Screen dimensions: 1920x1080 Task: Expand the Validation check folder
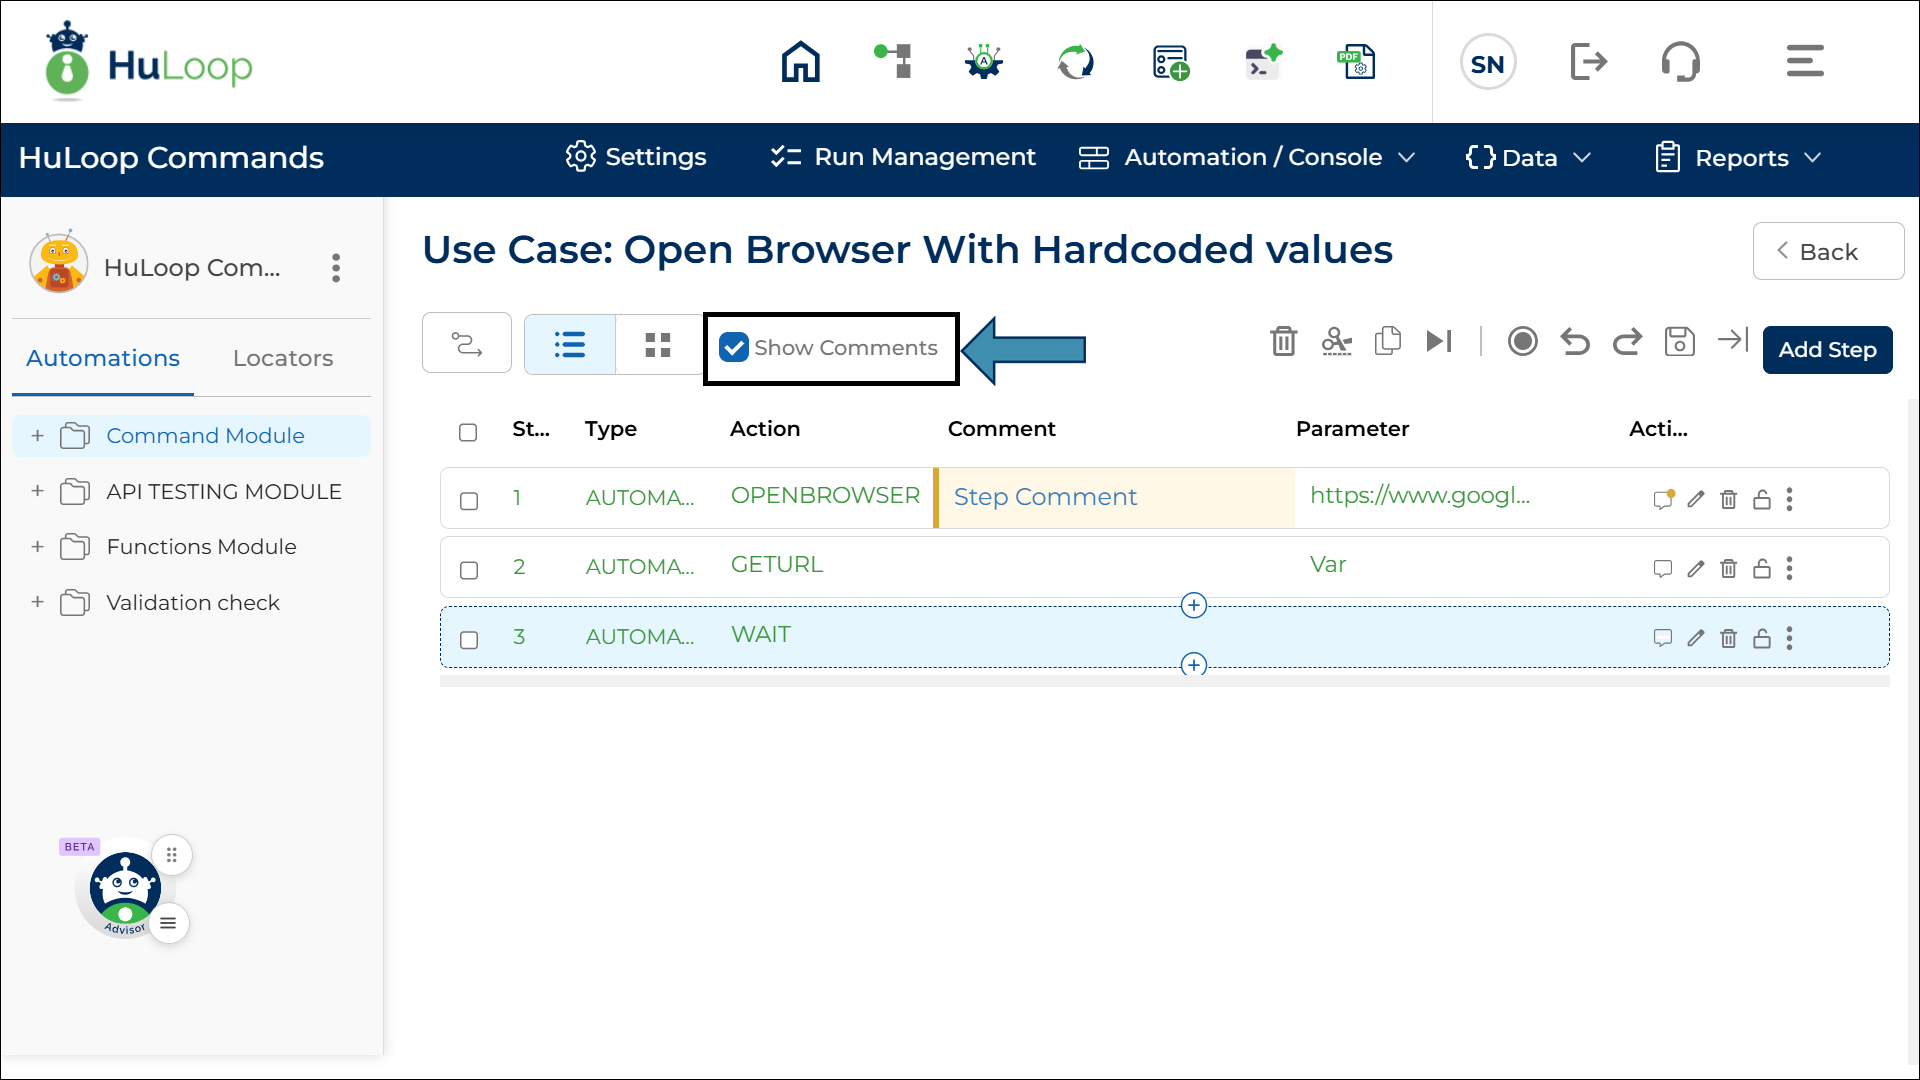click(x=37, y=602)
